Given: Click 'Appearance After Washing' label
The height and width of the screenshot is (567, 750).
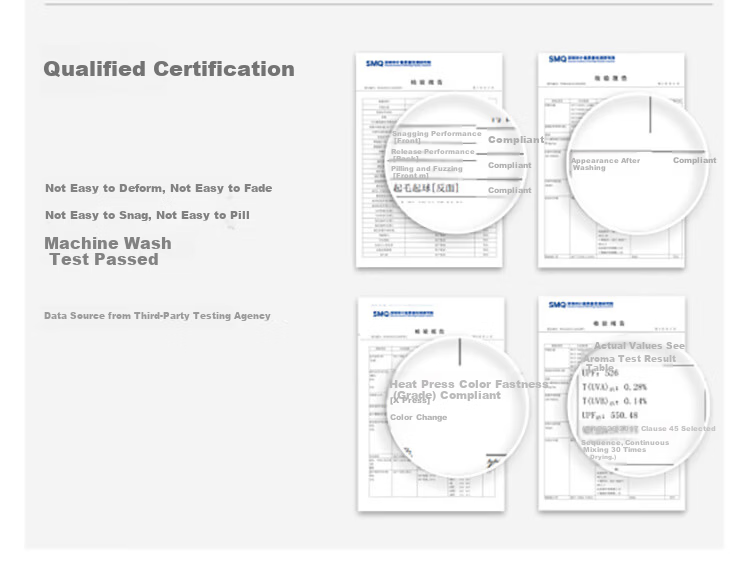Looking at the screenshot, I should tap(606, 164).
